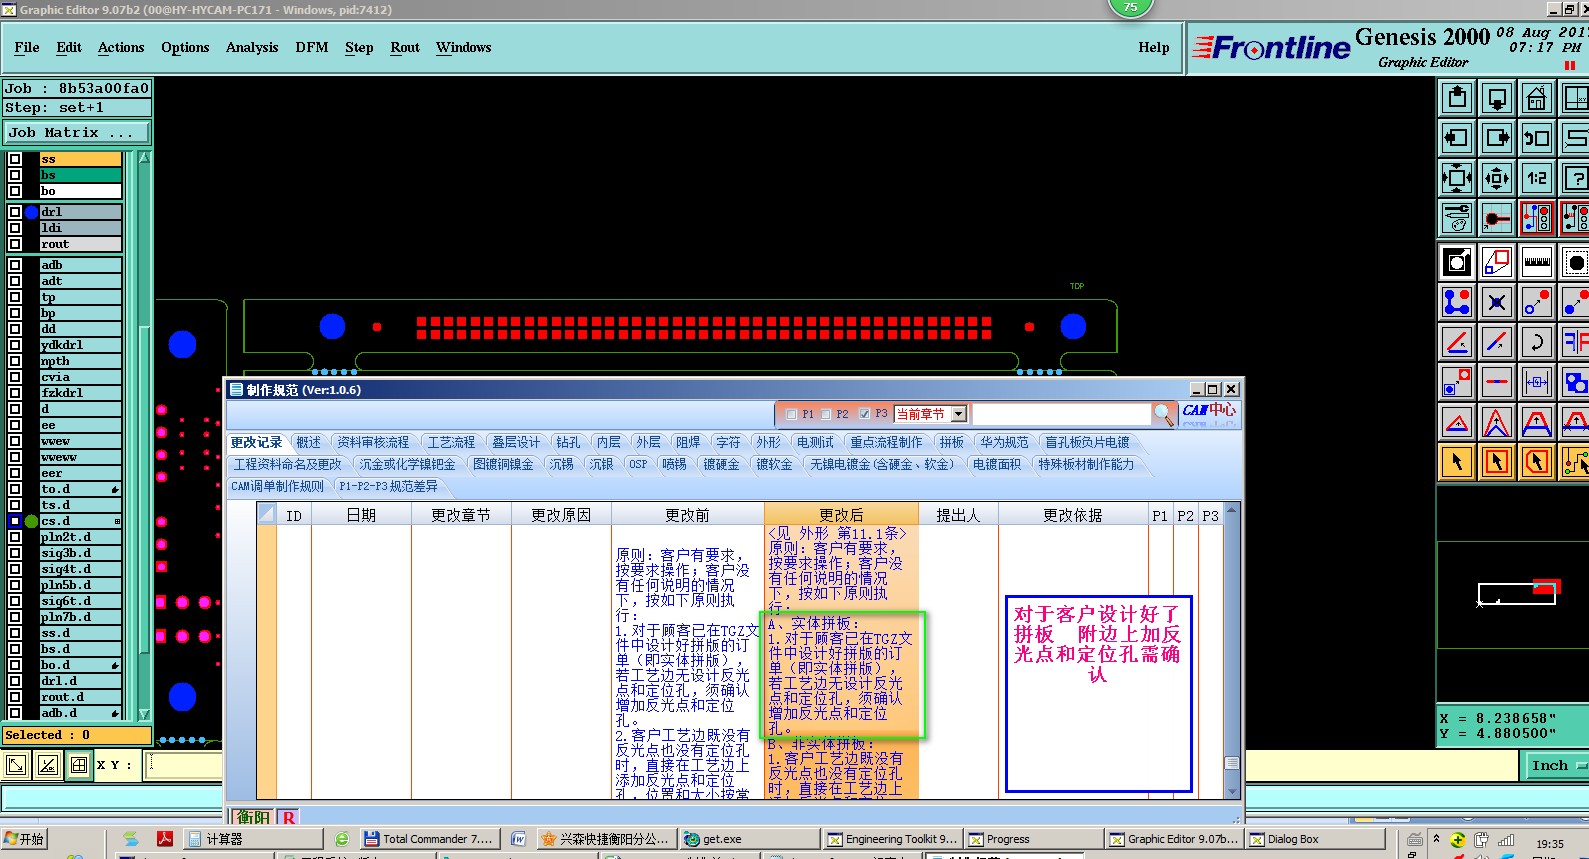Image resolution: width=1589 pixels, height=859 pixels.
Task: Click the 衡阳 button at dialog bottom
Action: click(x=253, y=817)
